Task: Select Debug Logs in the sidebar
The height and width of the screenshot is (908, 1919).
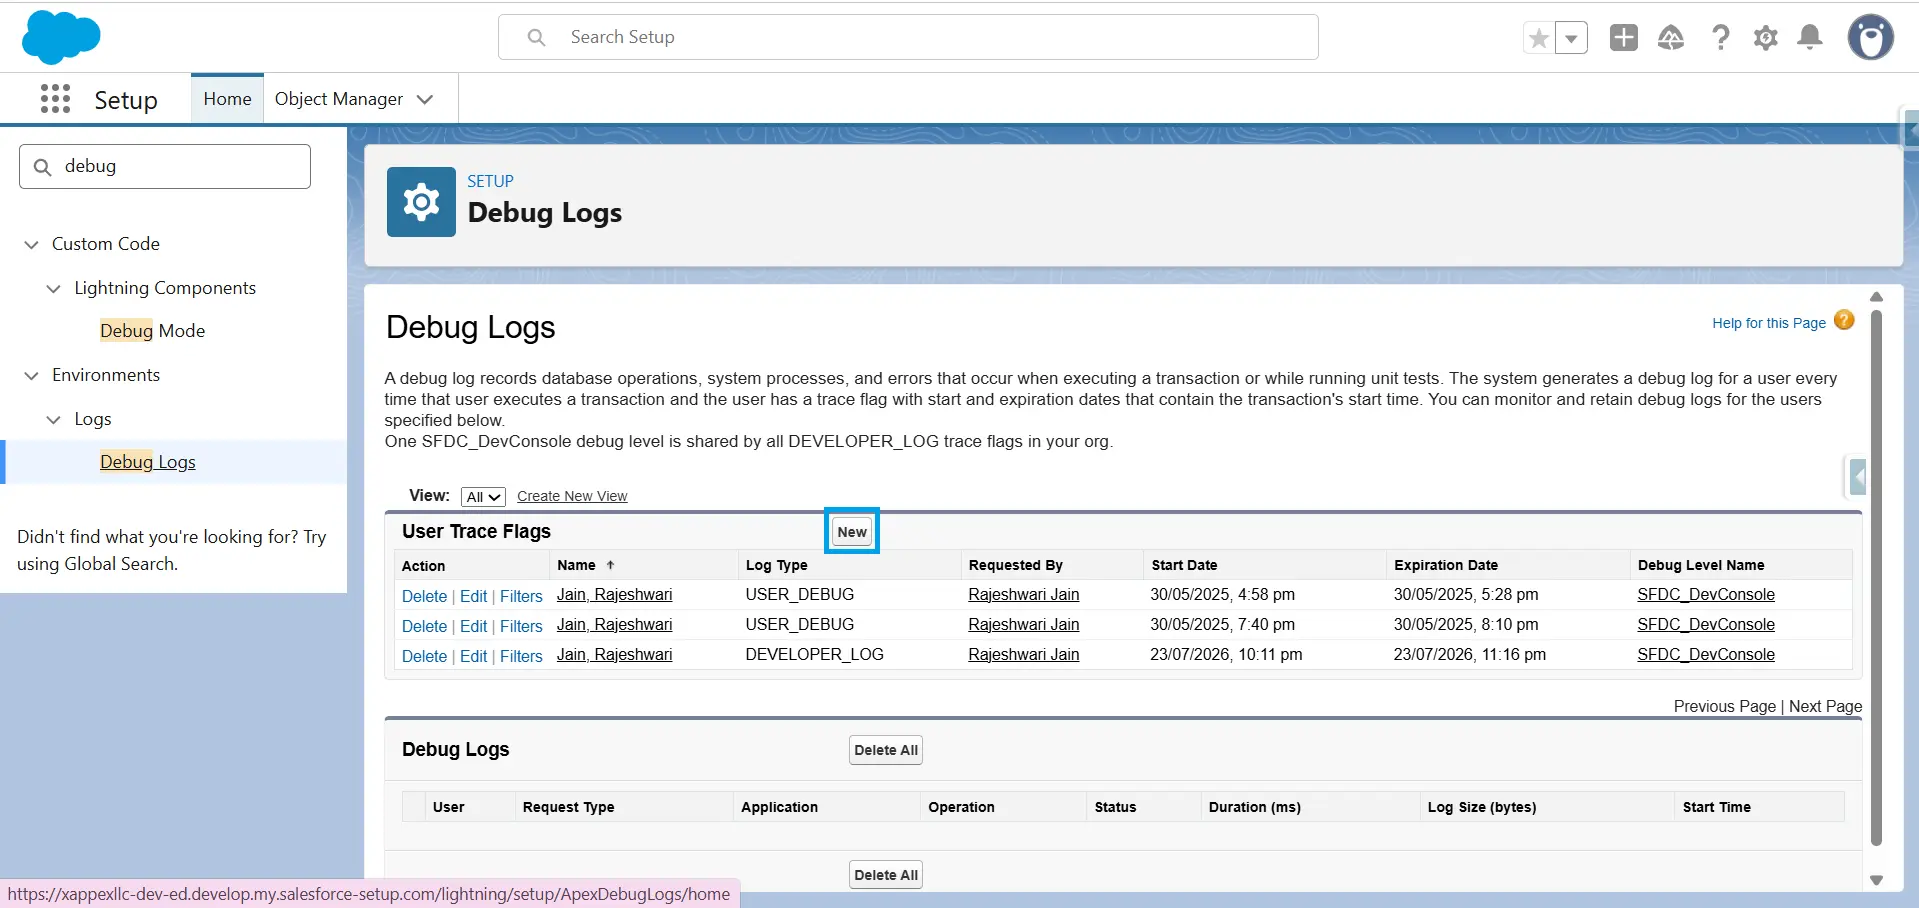Action: pos(148,462)
